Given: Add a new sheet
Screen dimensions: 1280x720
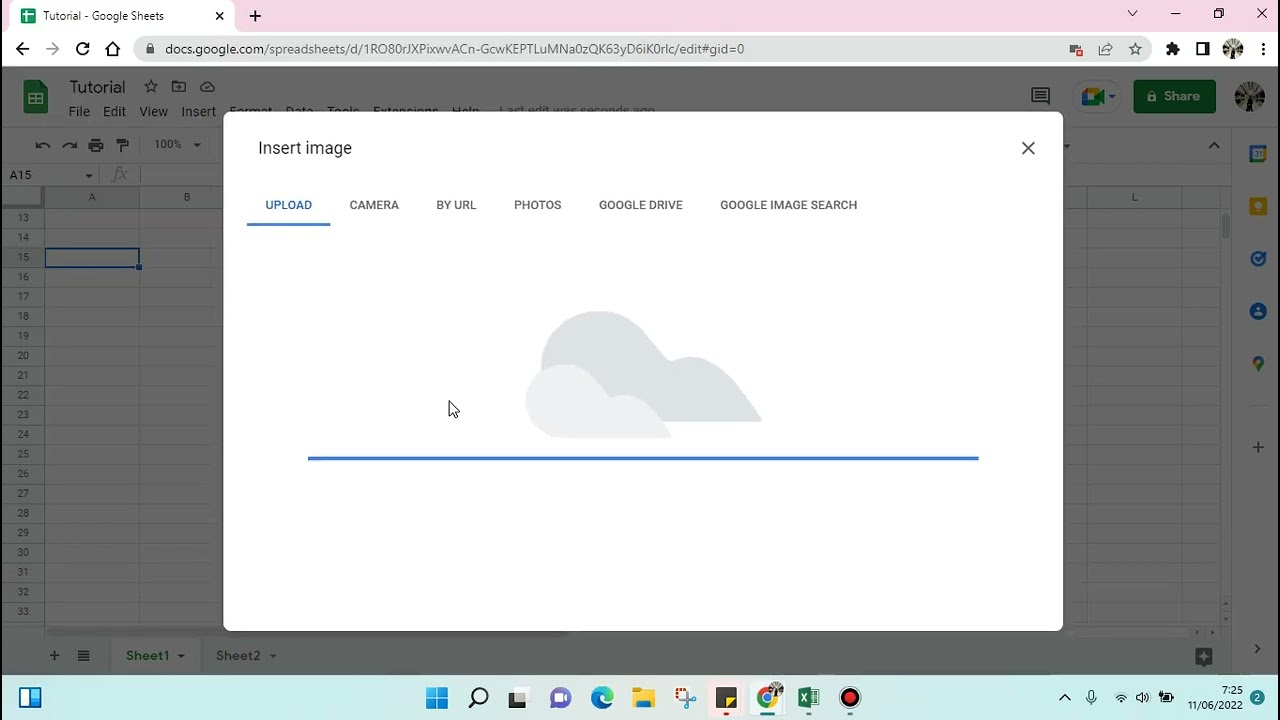Looking at the screenshot, I should click(x=54, y=656).
